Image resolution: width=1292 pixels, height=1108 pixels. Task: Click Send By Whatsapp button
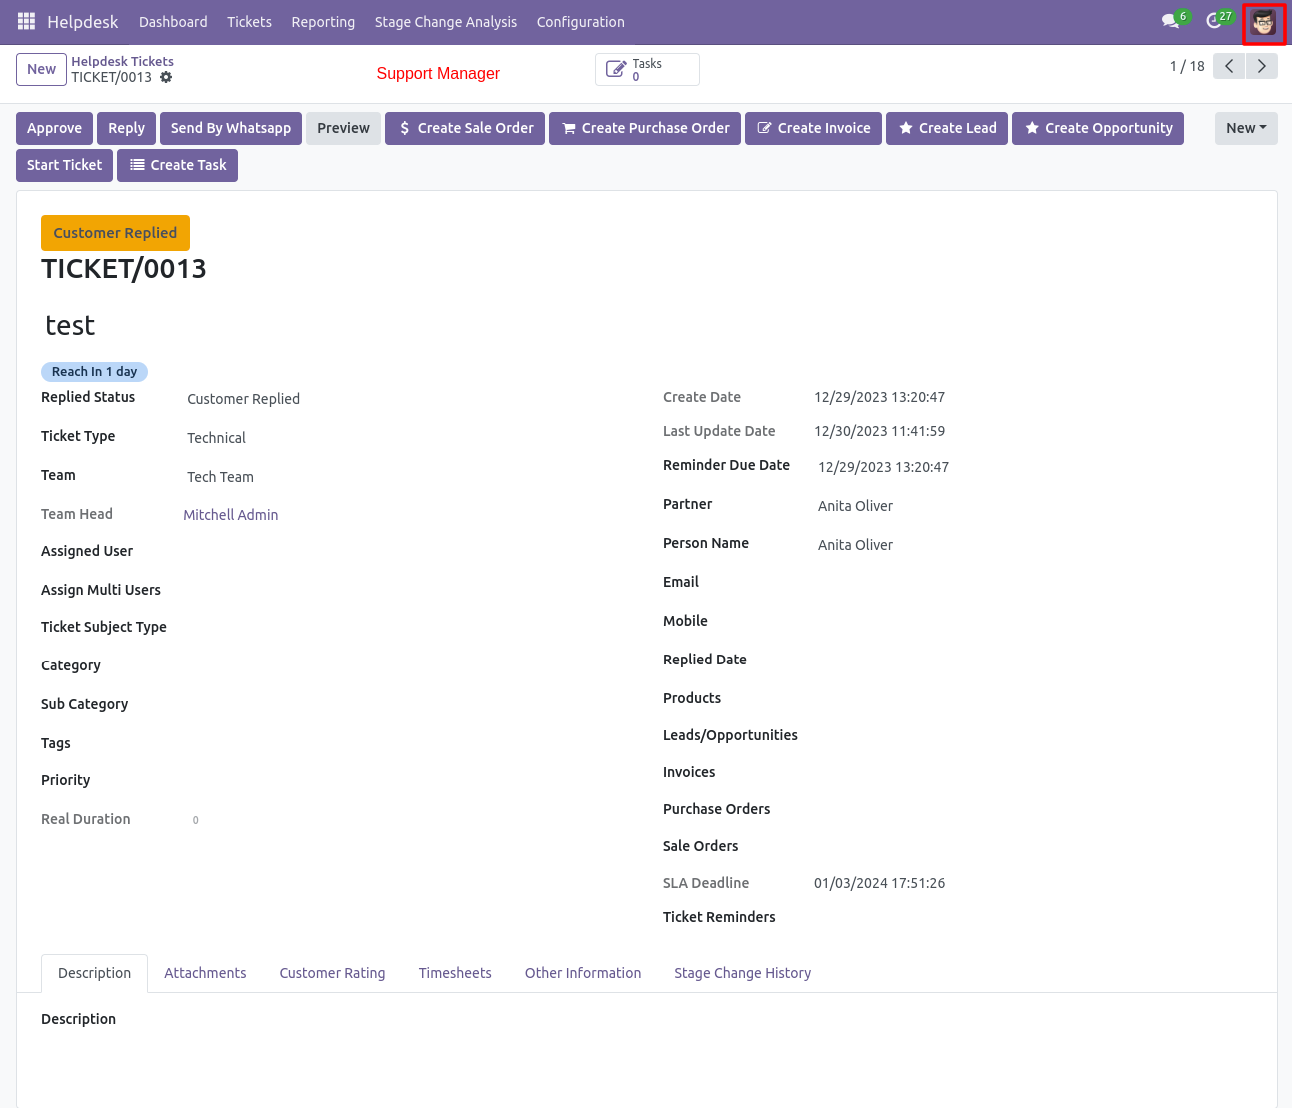(x=231, y=128)
